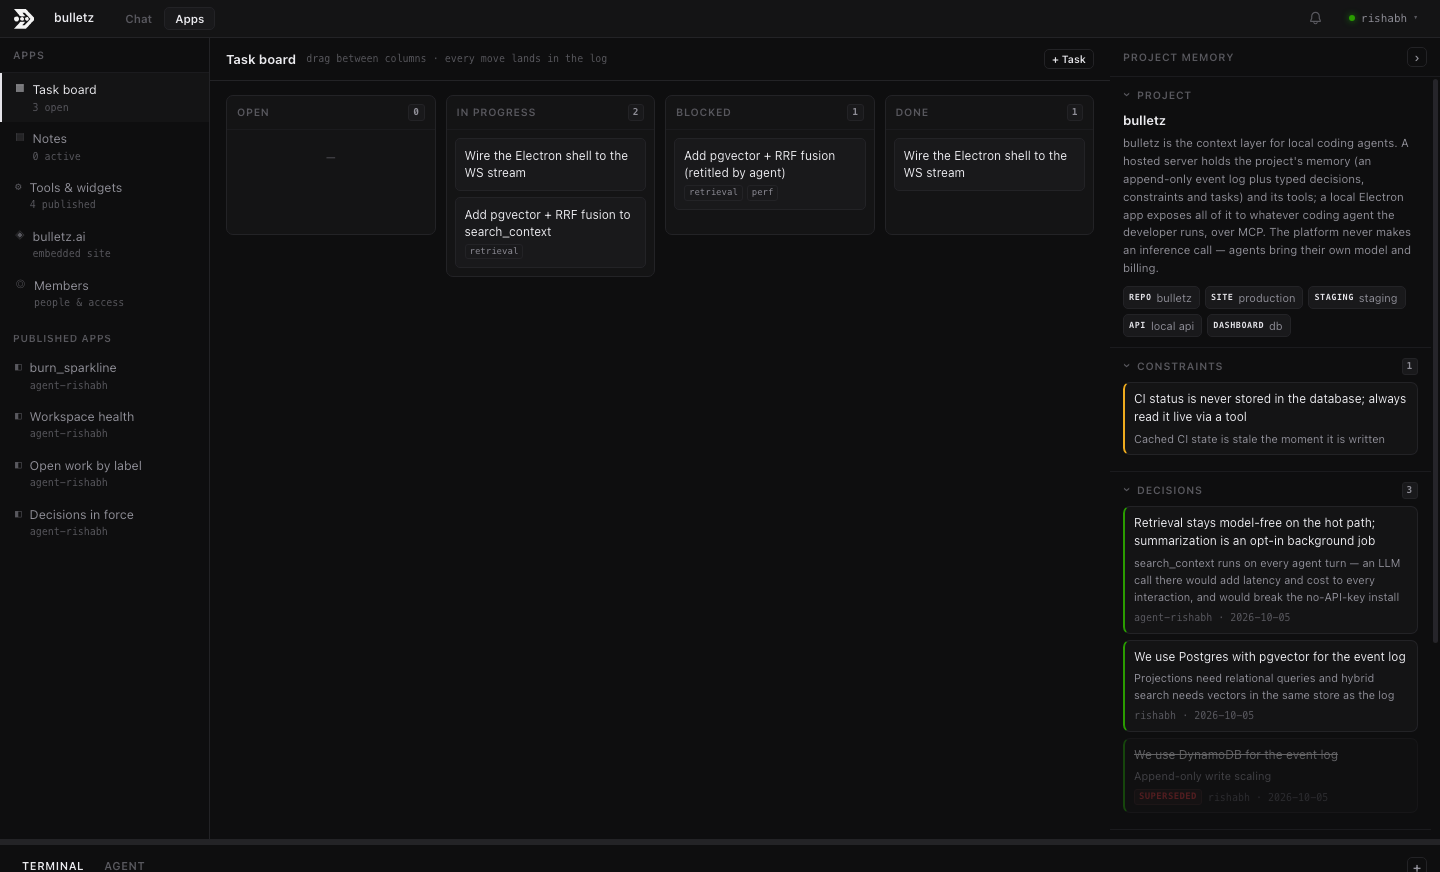The image size is (1440, 872).
Task: Open the notifications bell
Action: [x=1315, y=18]
